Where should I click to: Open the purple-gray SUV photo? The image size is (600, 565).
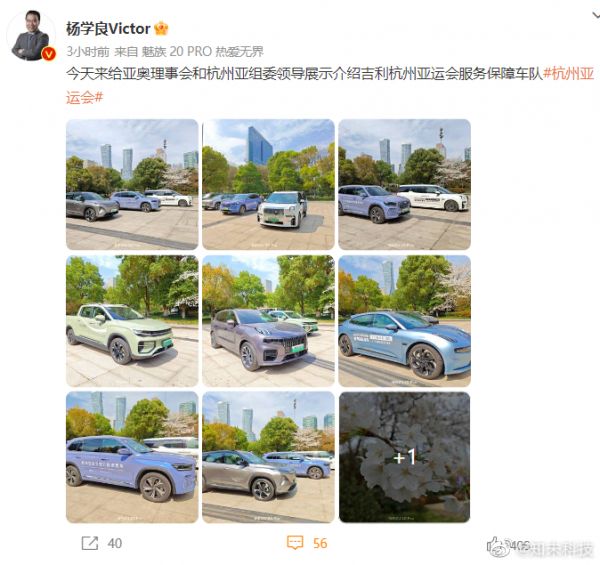click(x=268, y=321)
